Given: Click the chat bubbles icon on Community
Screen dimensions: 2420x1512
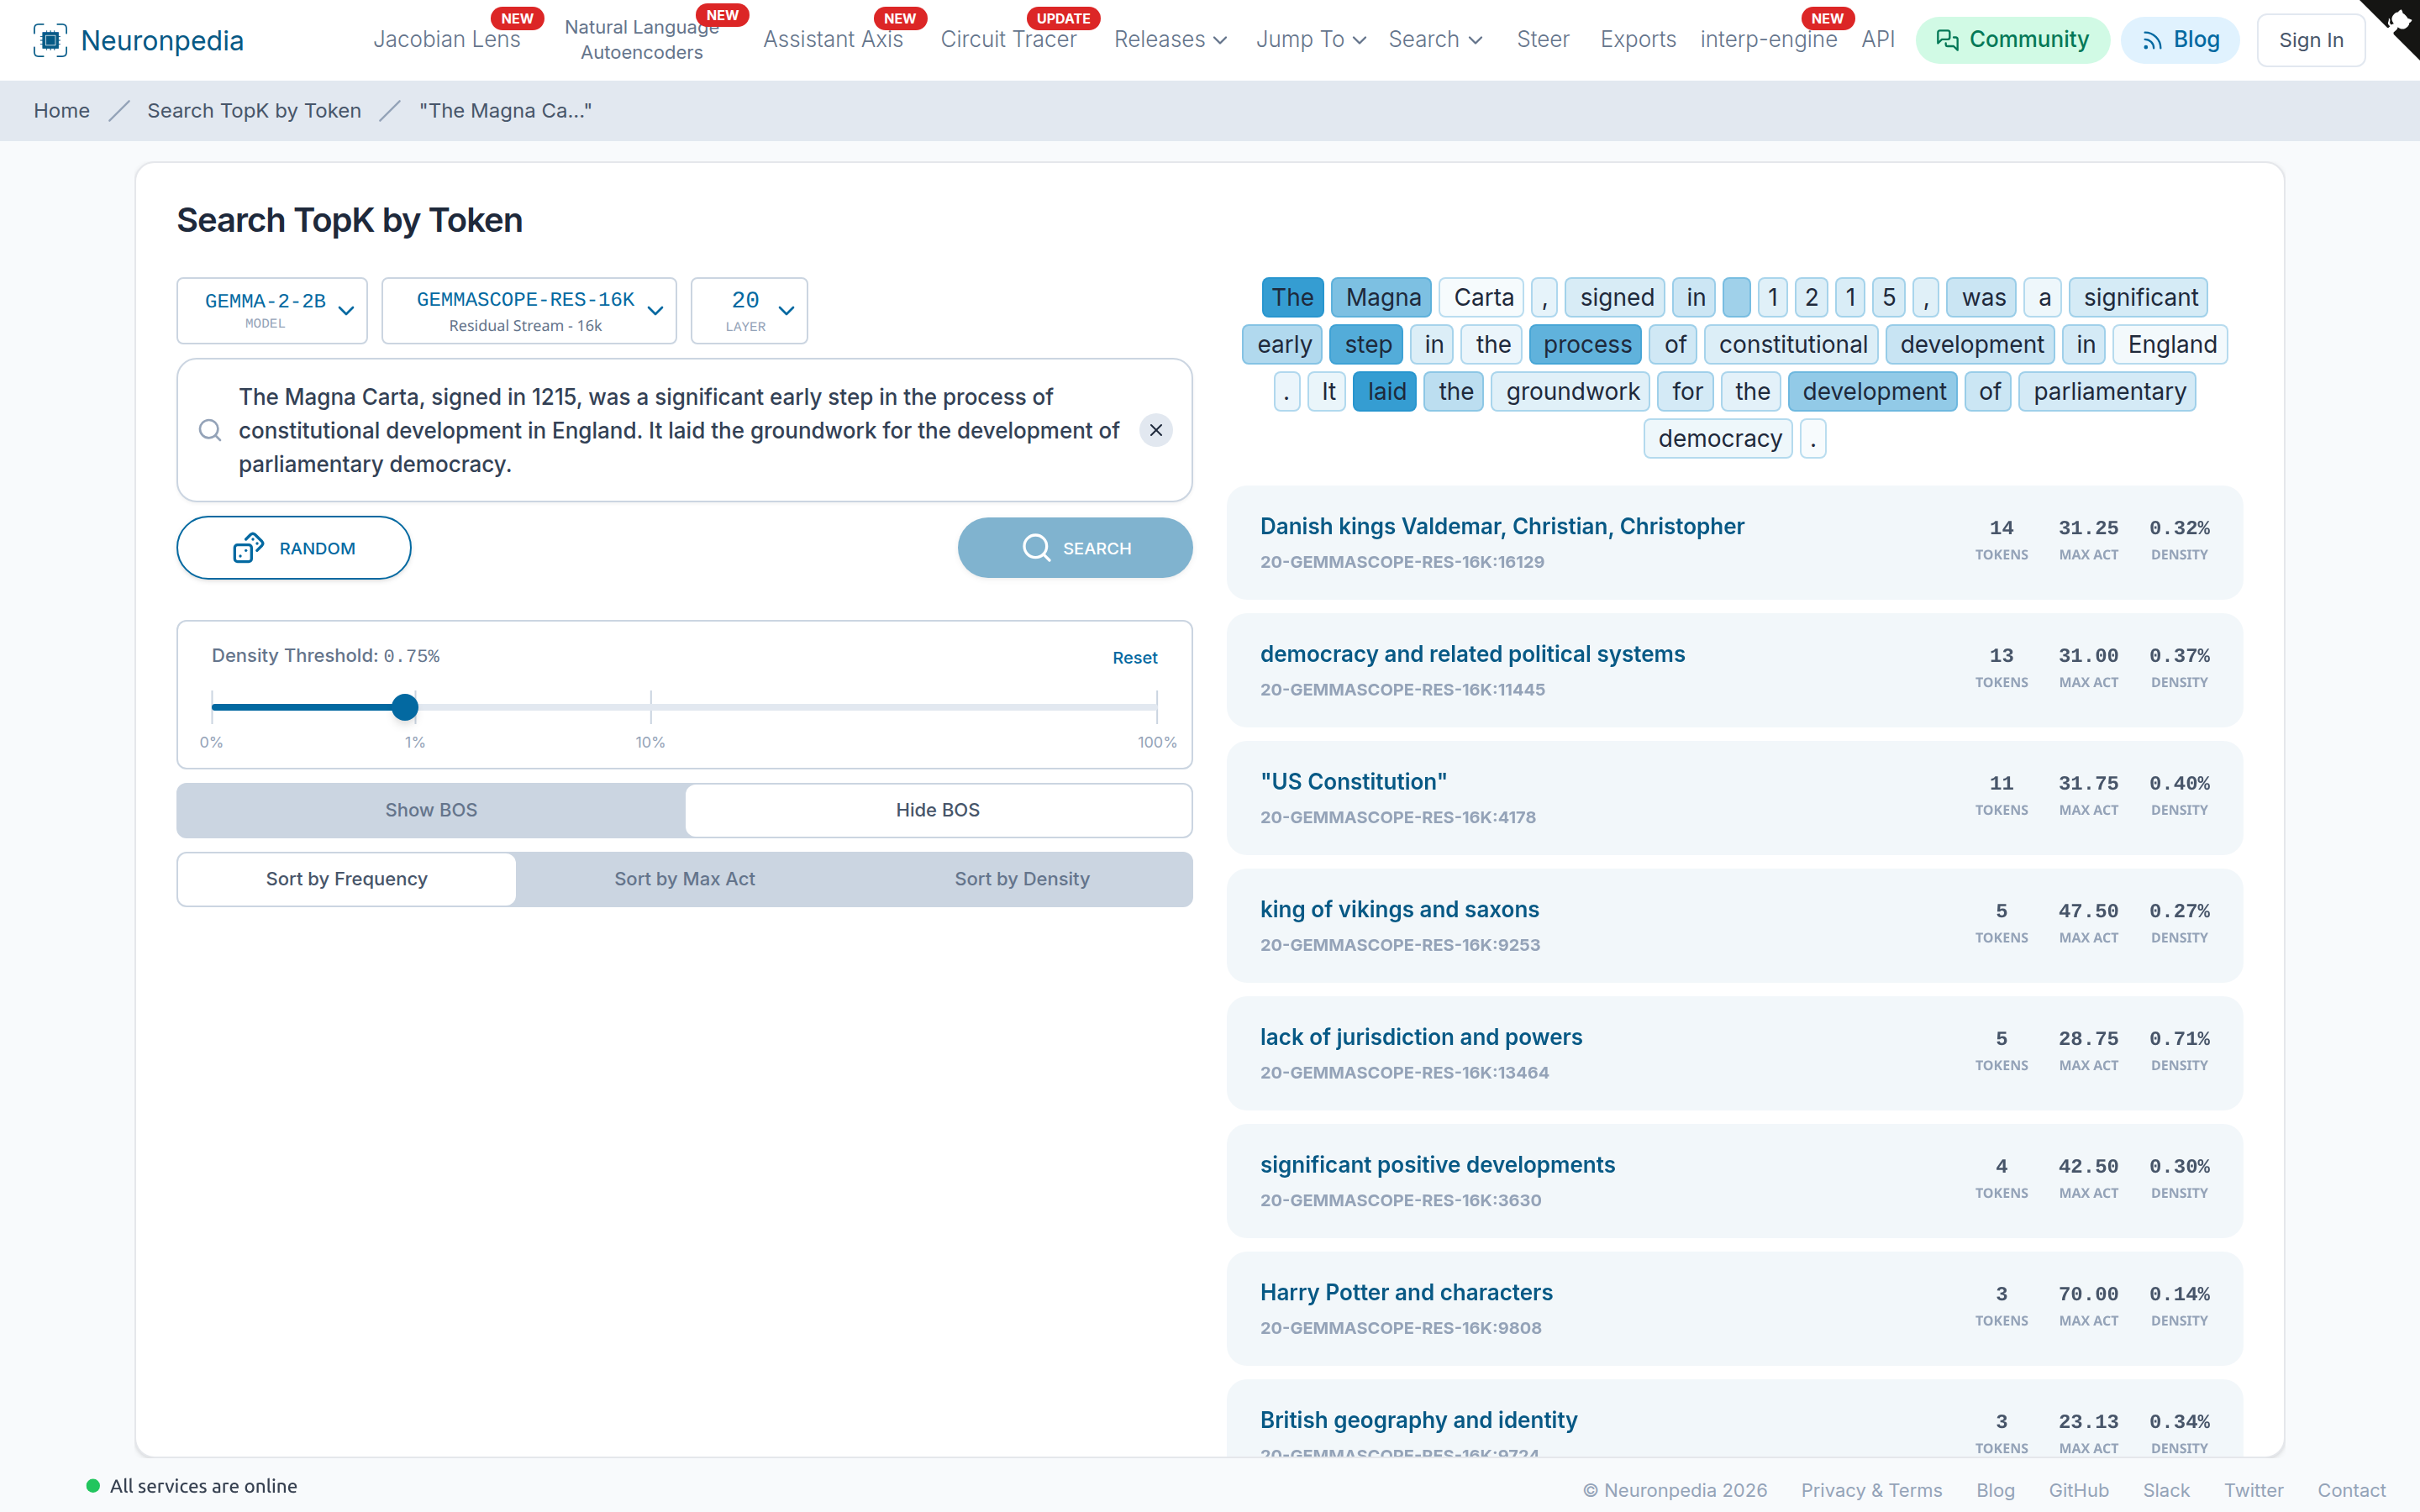Looking at the screenshot, I should click(x=1947, y=40).
